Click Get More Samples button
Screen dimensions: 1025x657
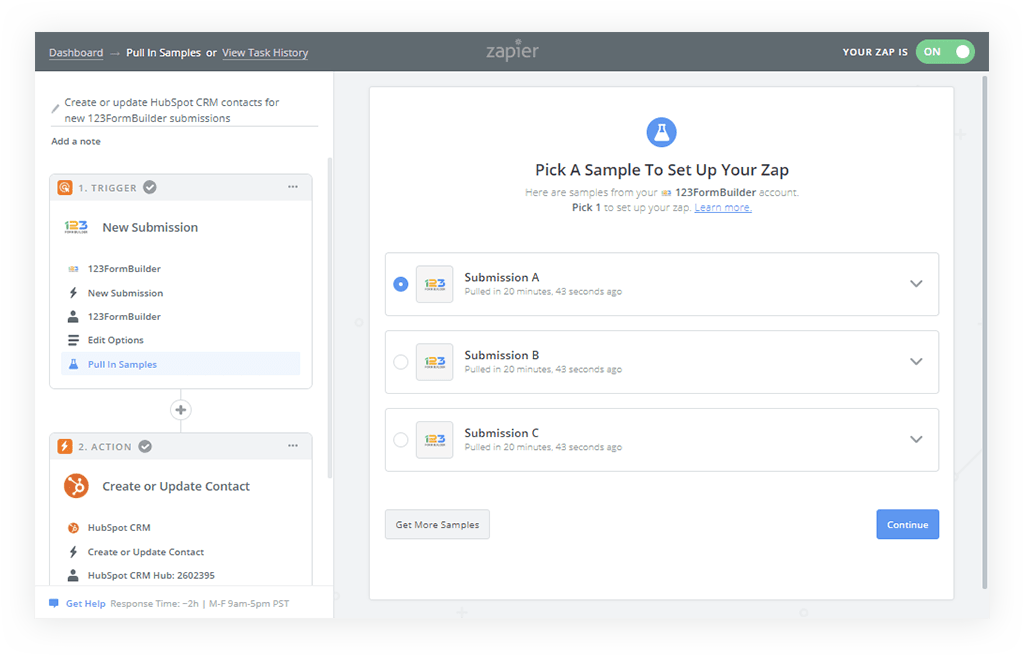(437, 524)
